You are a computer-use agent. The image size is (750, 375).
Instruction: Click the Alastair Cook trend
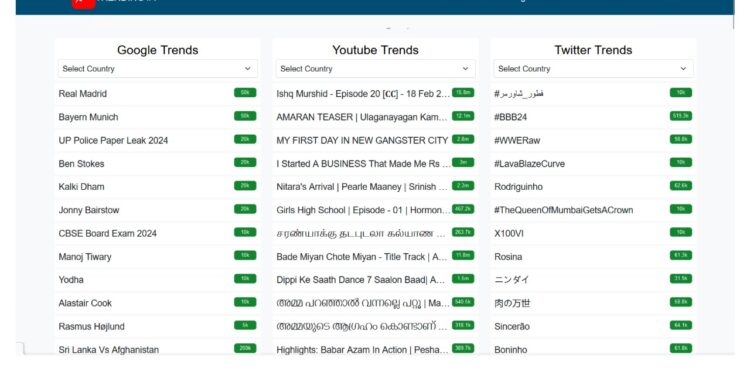pos(85,303)
